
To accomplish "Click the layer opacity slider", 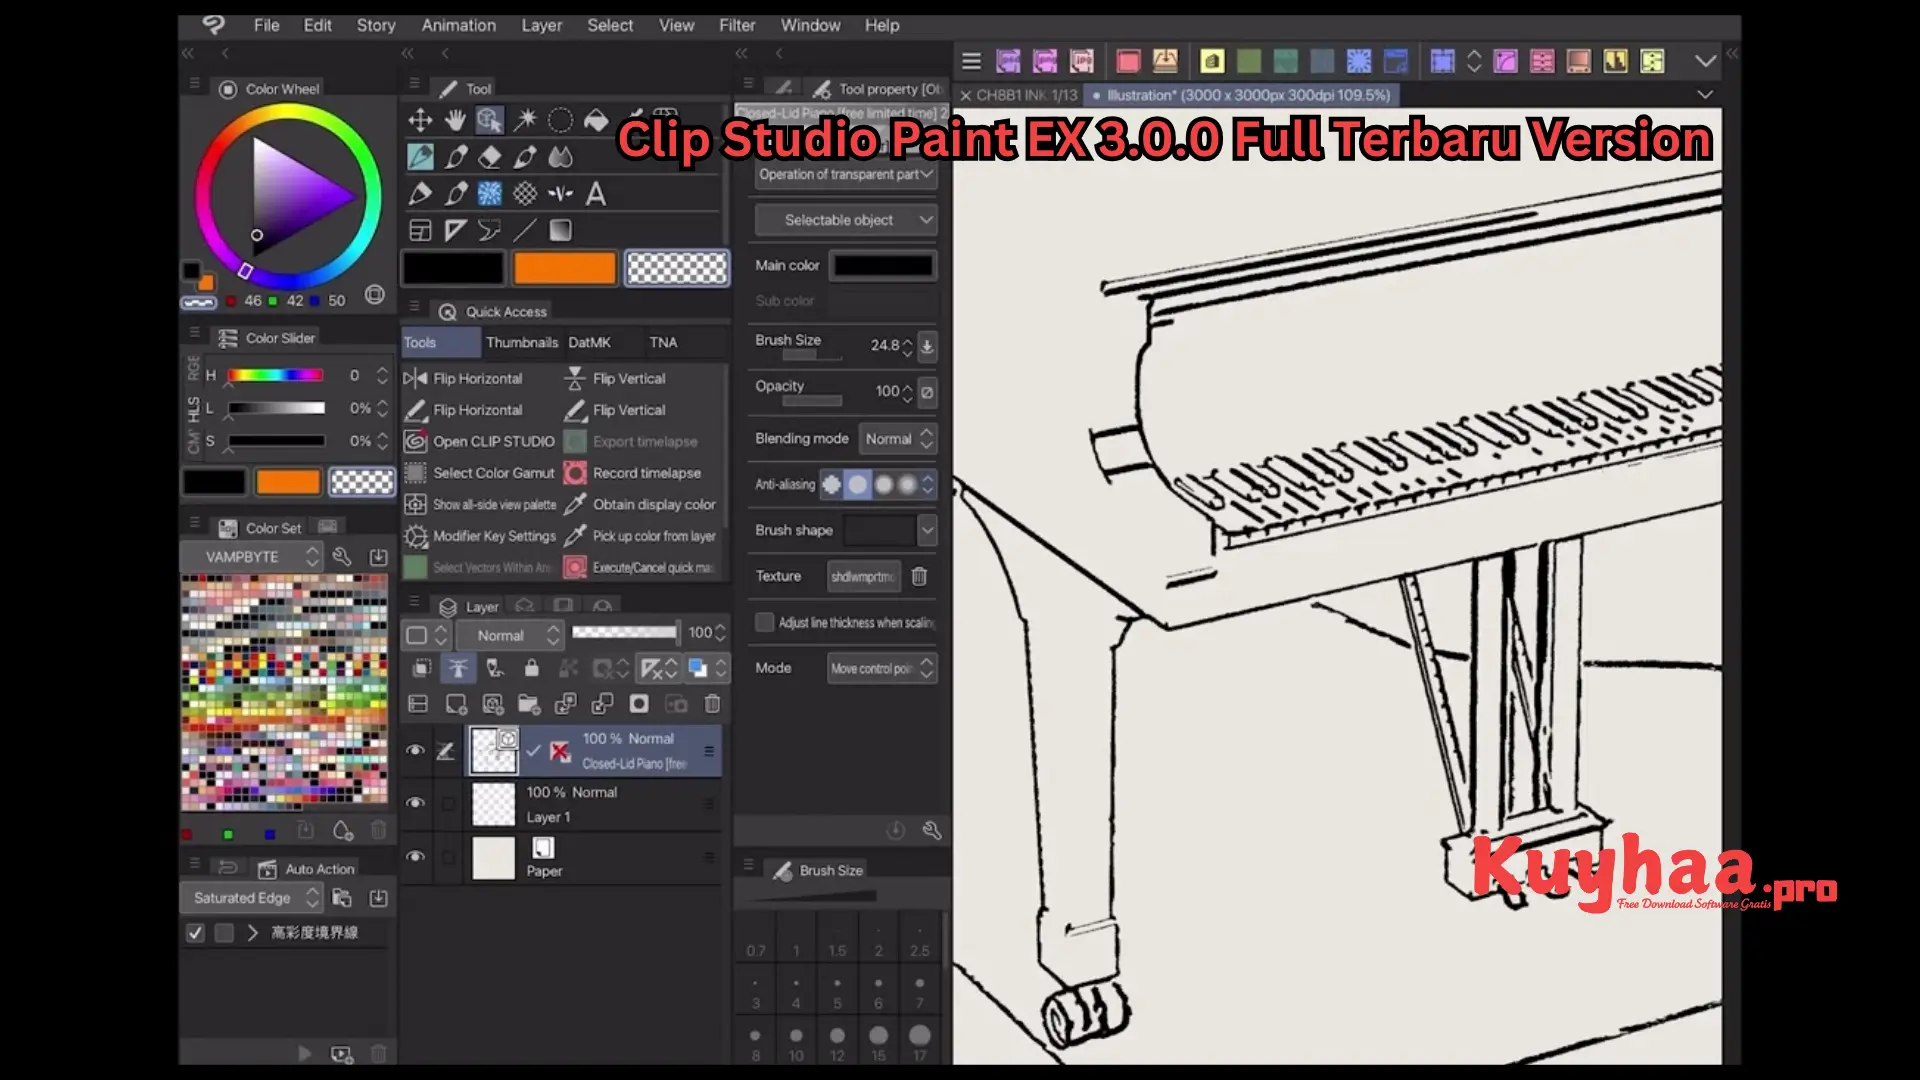I will tap(624, 632).
